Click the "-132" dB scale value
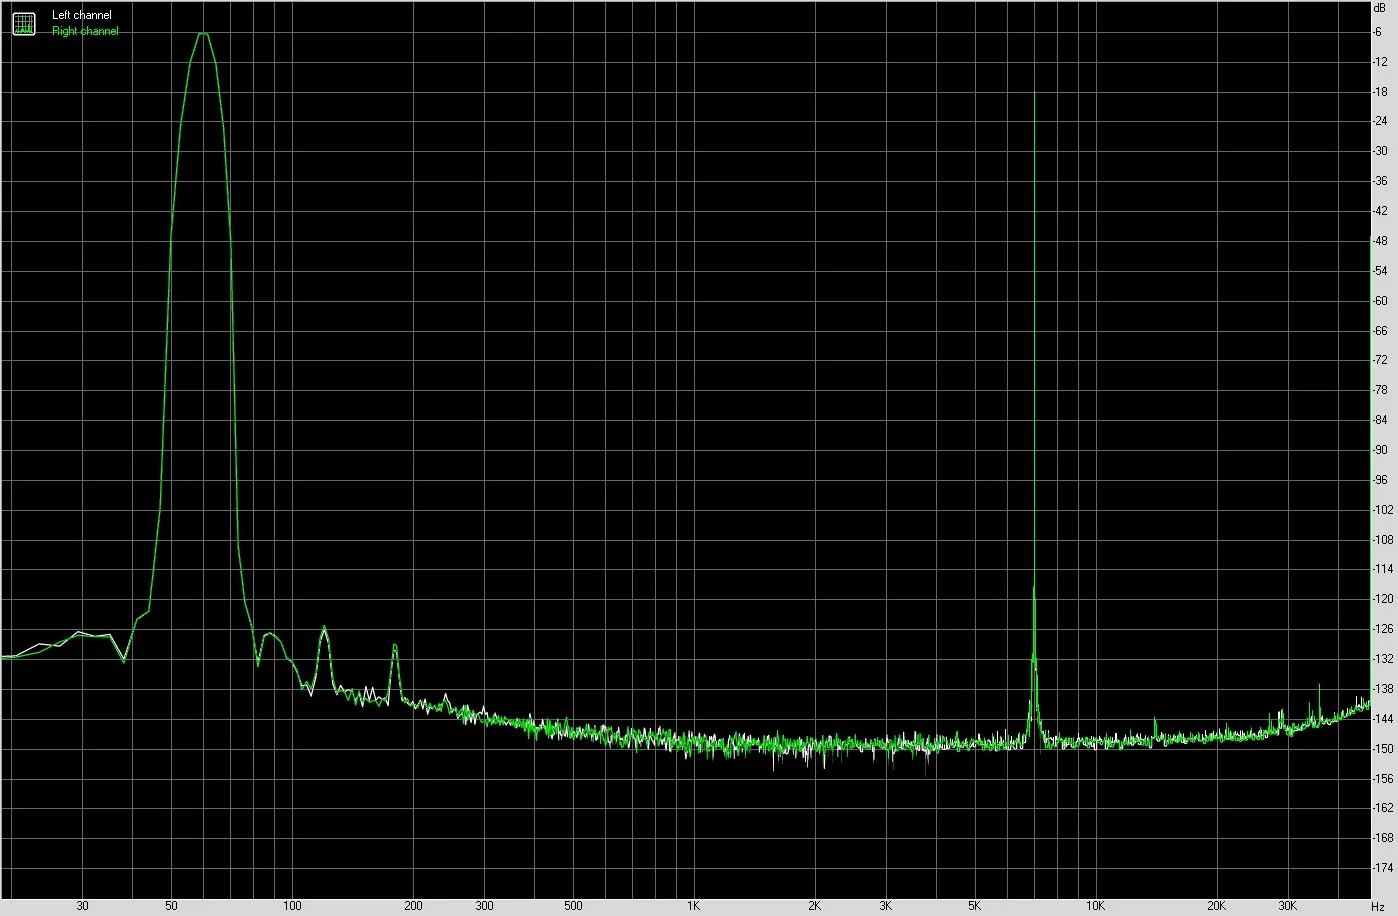The width and height of the screenshot is (1398, 916). coord(1383,659)
